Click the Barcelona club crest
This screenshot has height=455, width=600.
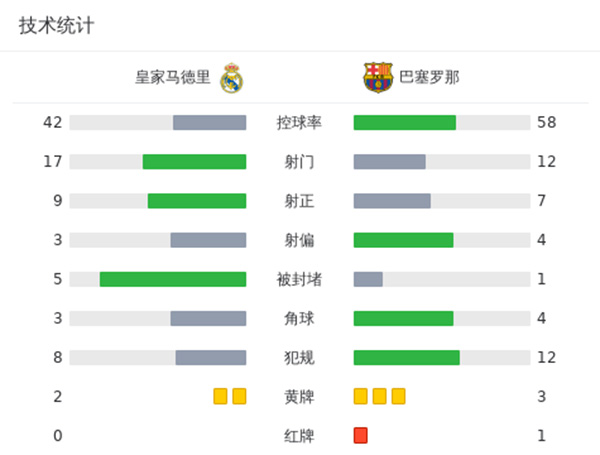378,77
